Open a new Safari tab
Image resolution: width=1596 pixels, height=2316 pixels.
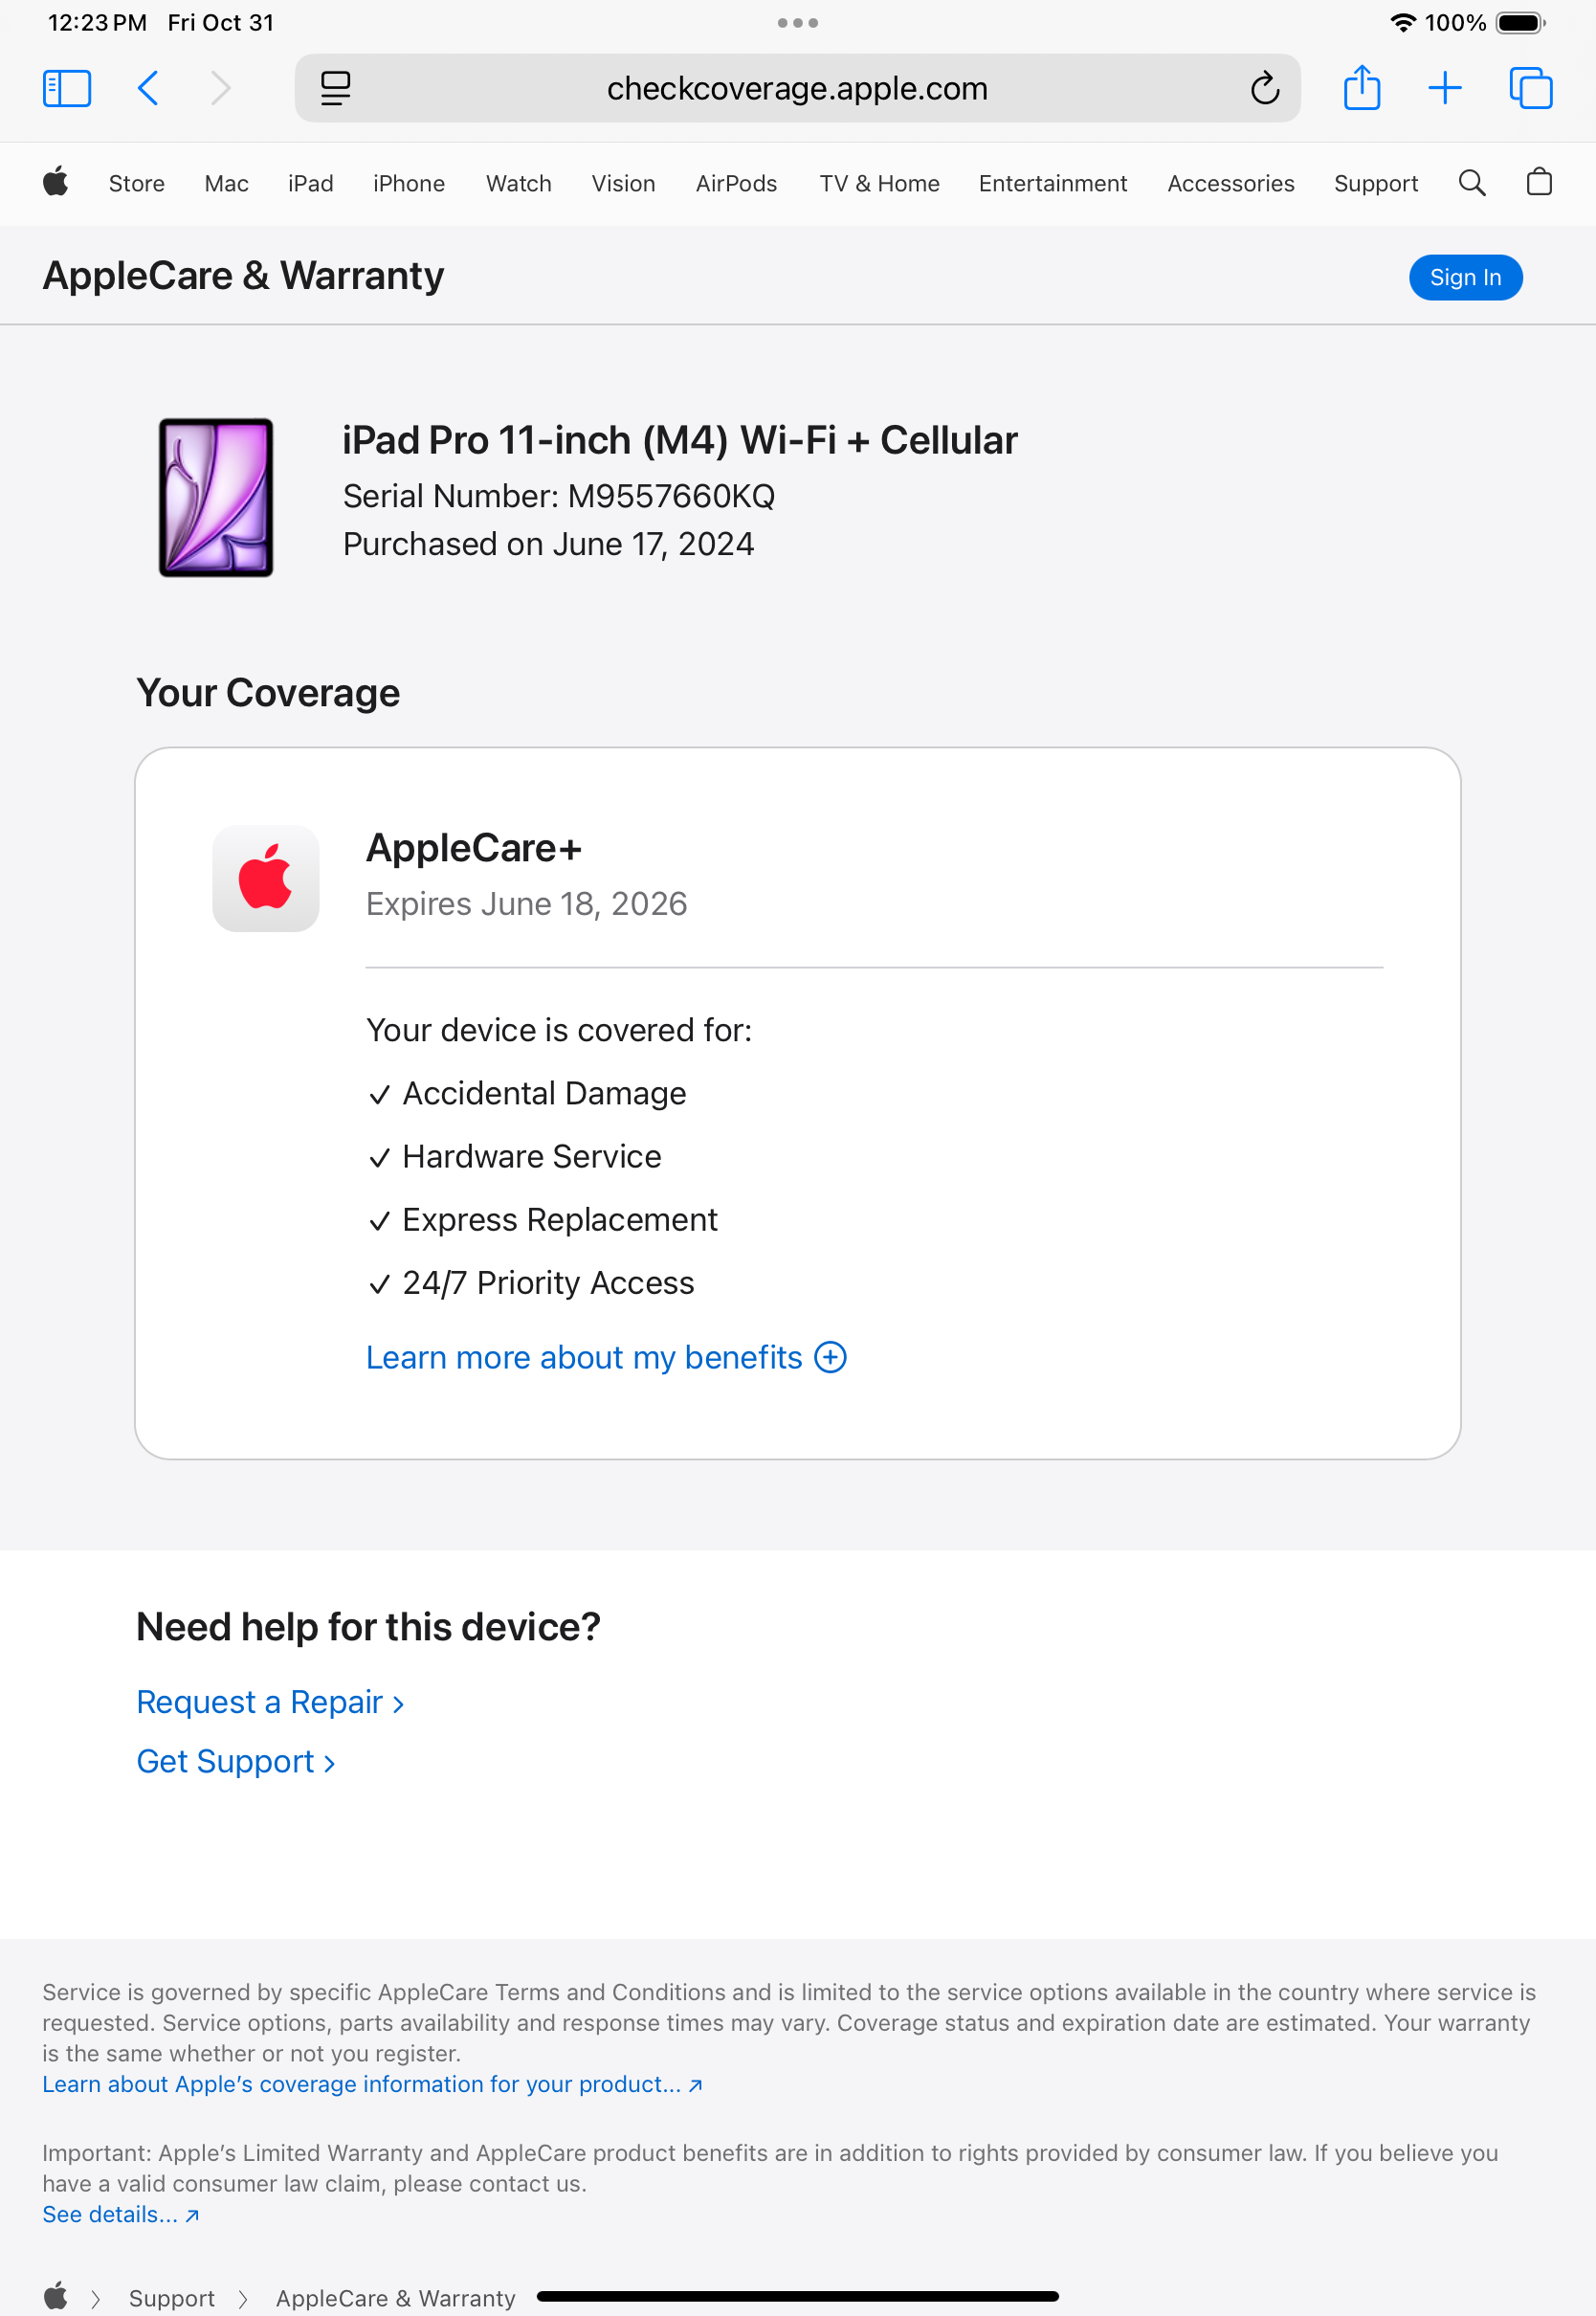[x=1444, y=88]
